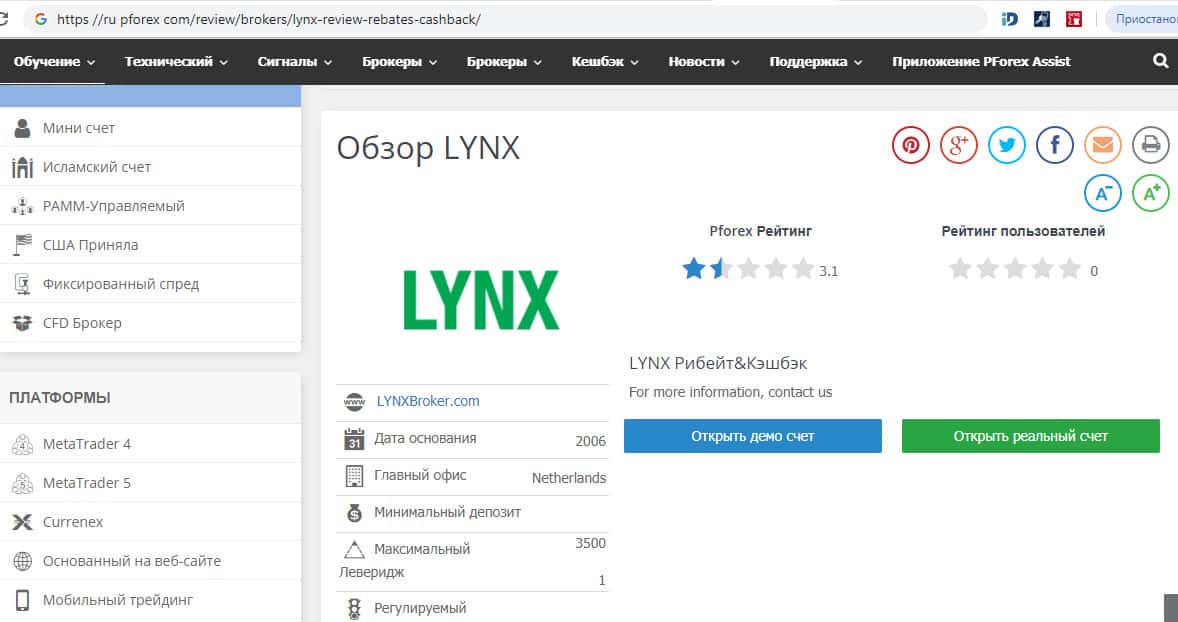
Task: Click the Pforex rating stars
Action: (x=748, y=268)
